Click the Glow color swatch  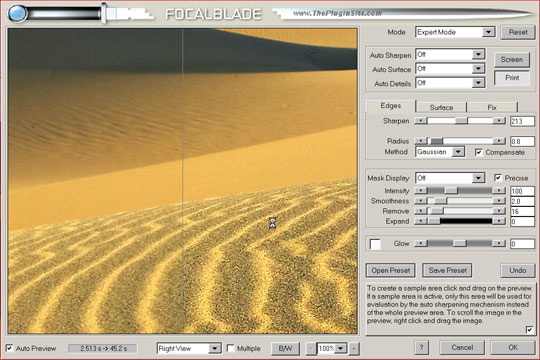tap(375, 244)
